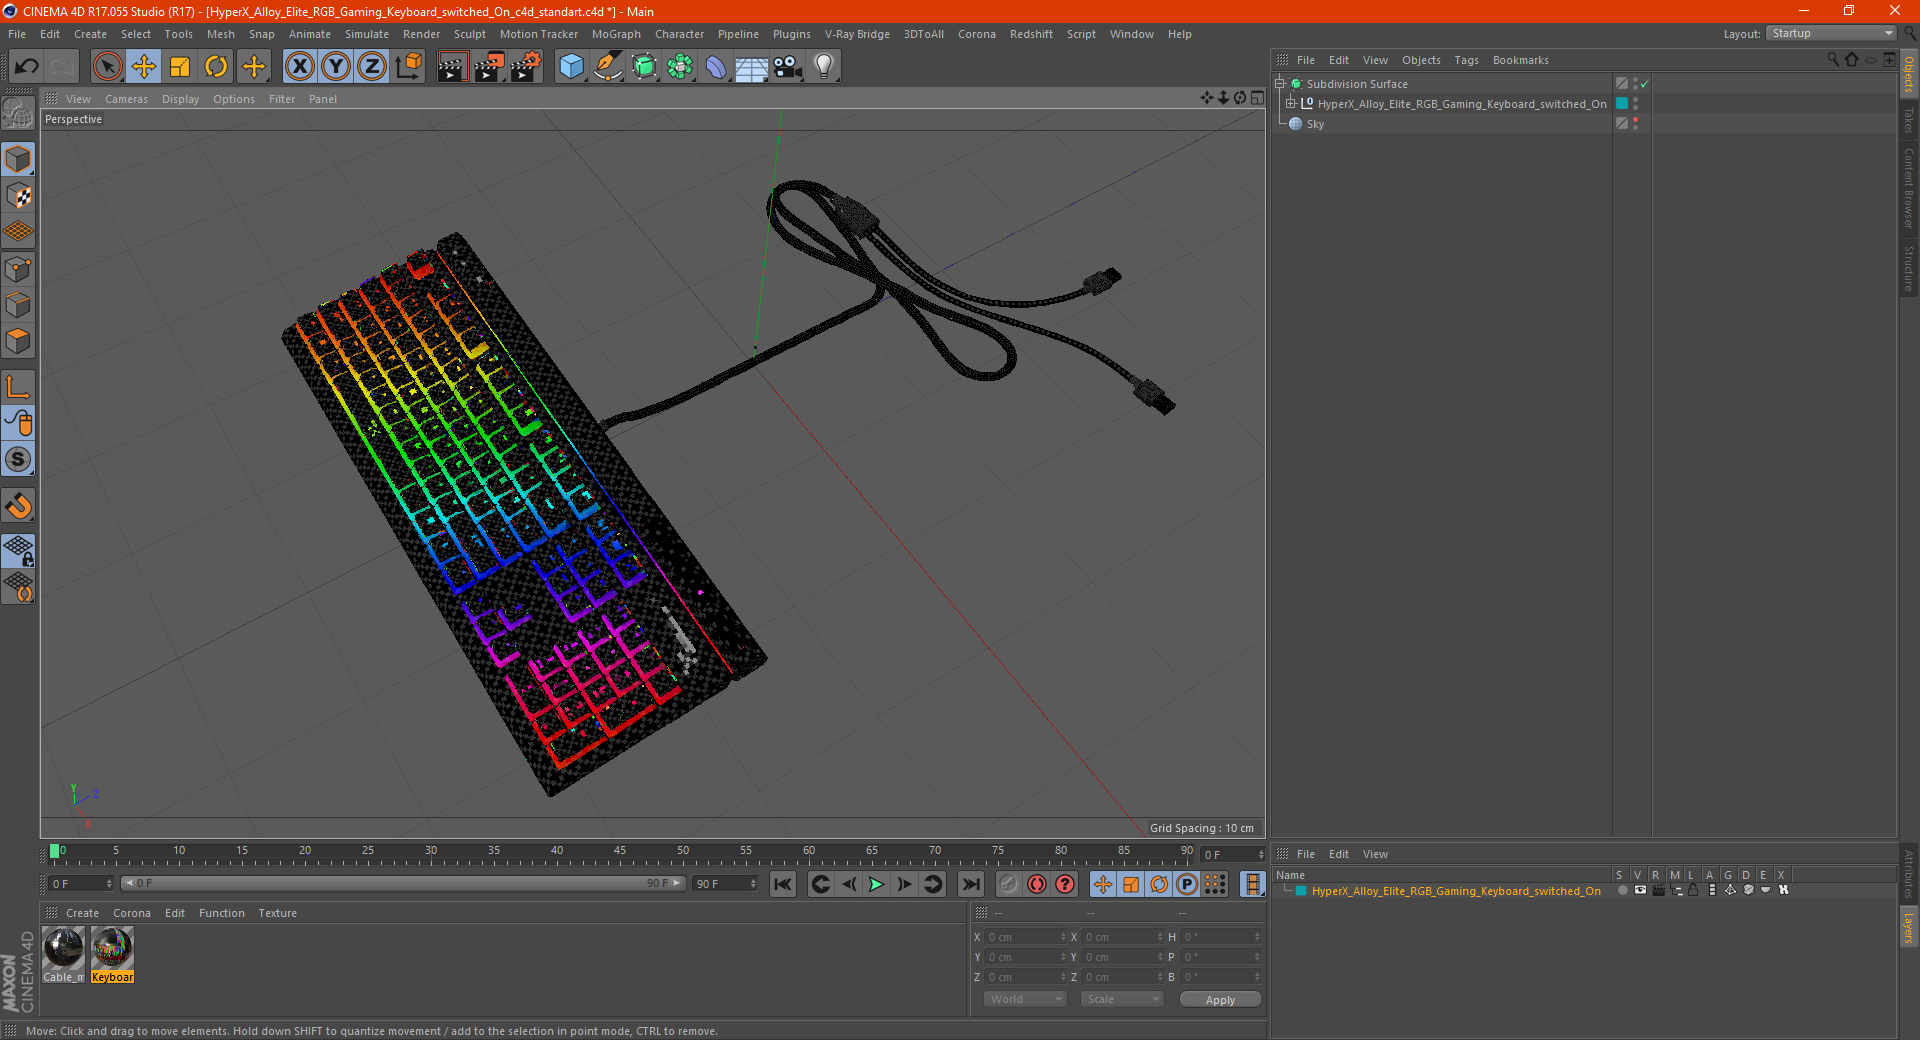Enable Polygons mode in left palette
This screenshot has height=1040, width=1920.
[x=18, y=341]
